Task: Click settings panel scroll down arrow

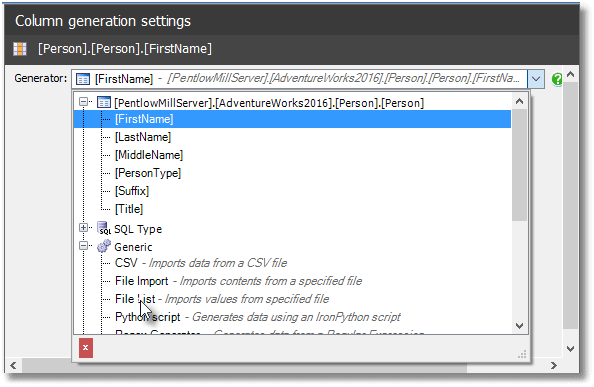Action: tap(571, 348)
